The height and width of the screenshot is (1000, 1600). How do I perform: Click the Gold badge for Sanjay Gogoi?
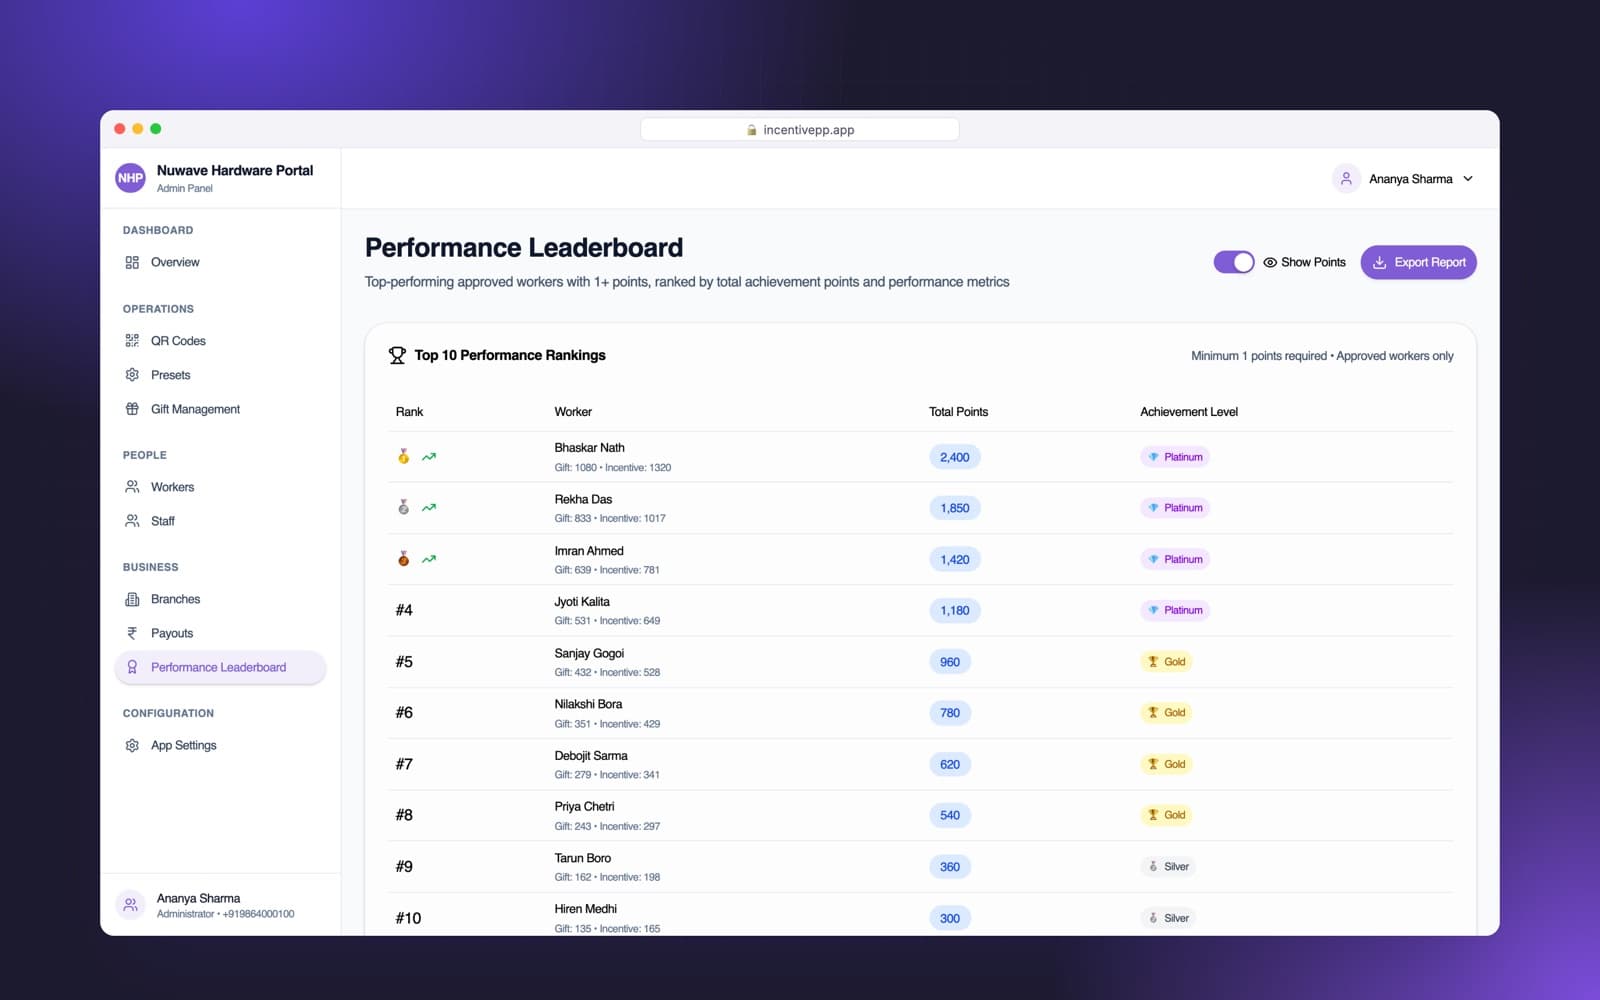(1166, 662)
